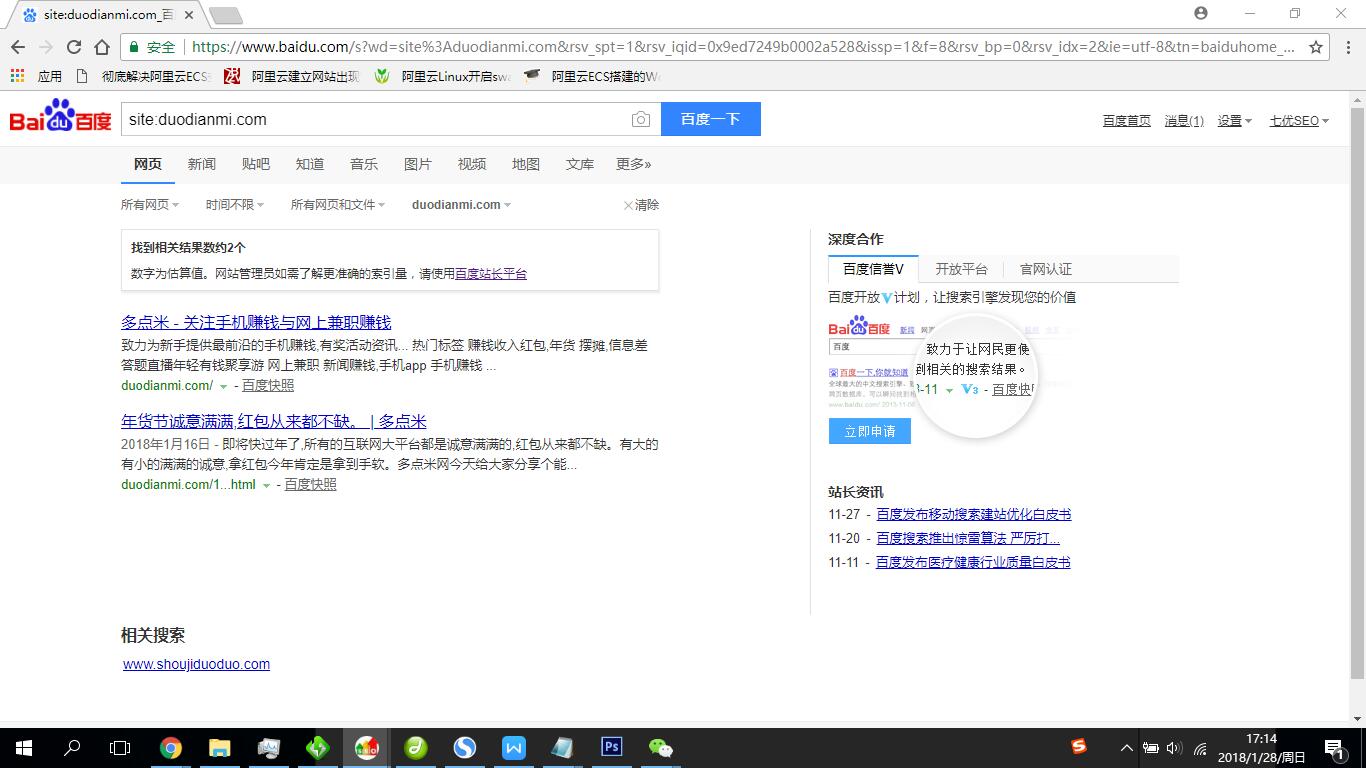Close the site:duodianmi.com tab

click(189, 15)
